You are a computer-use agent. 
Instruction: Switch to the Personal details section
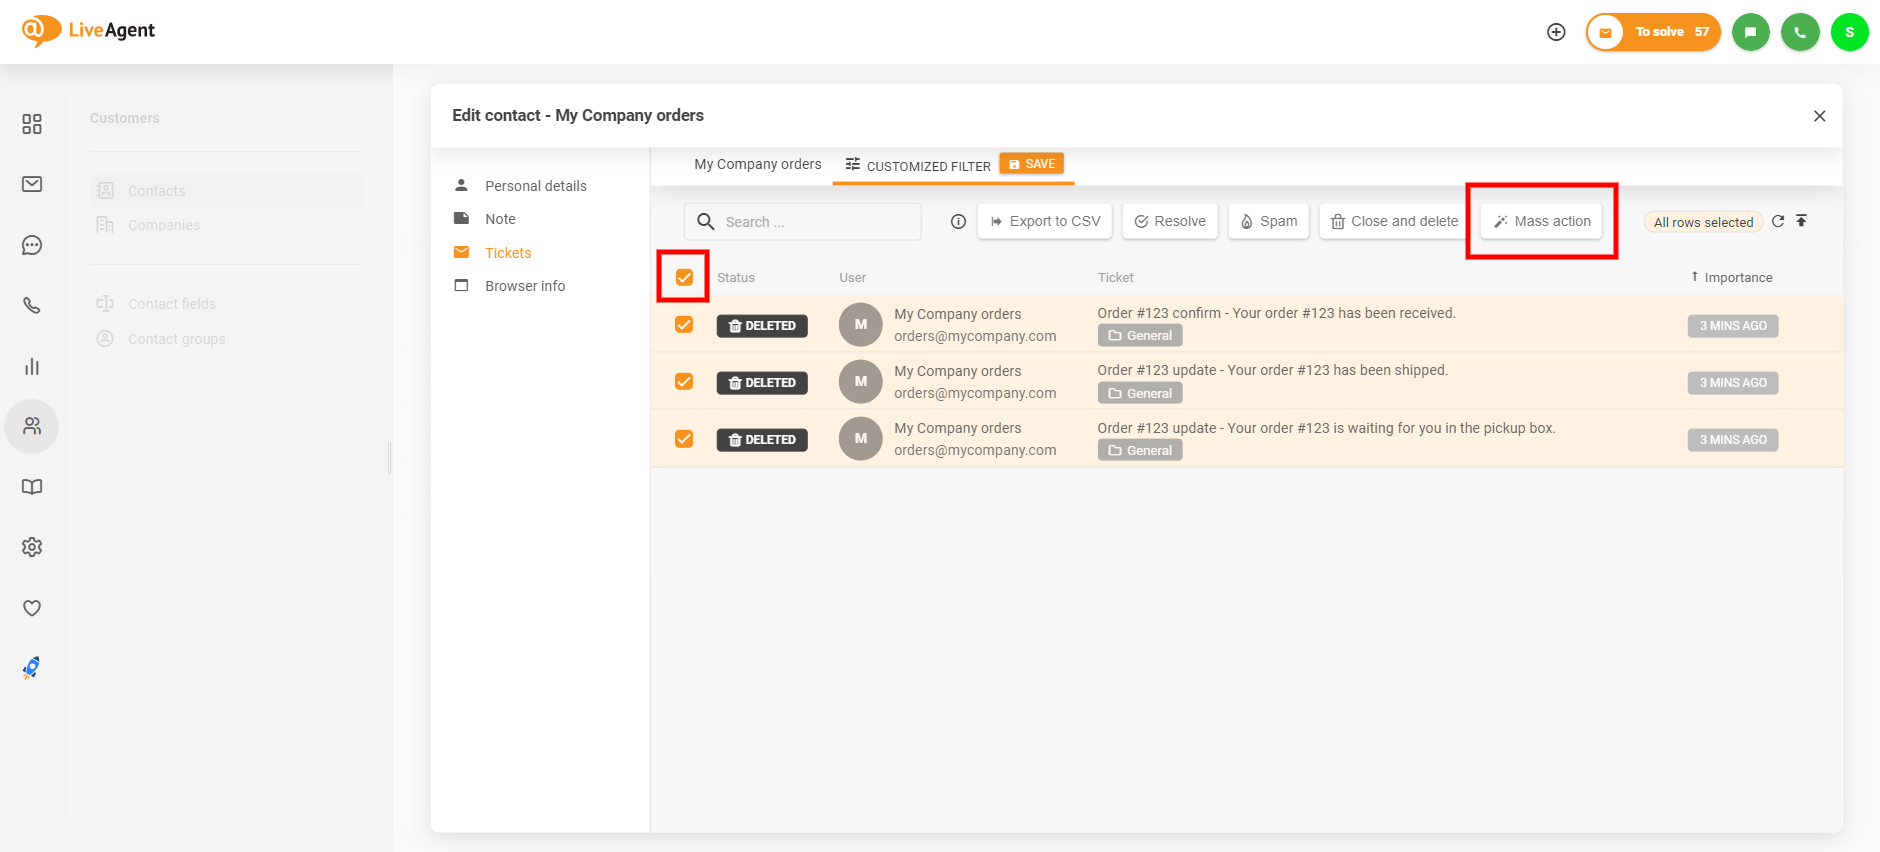pos(535,186)
